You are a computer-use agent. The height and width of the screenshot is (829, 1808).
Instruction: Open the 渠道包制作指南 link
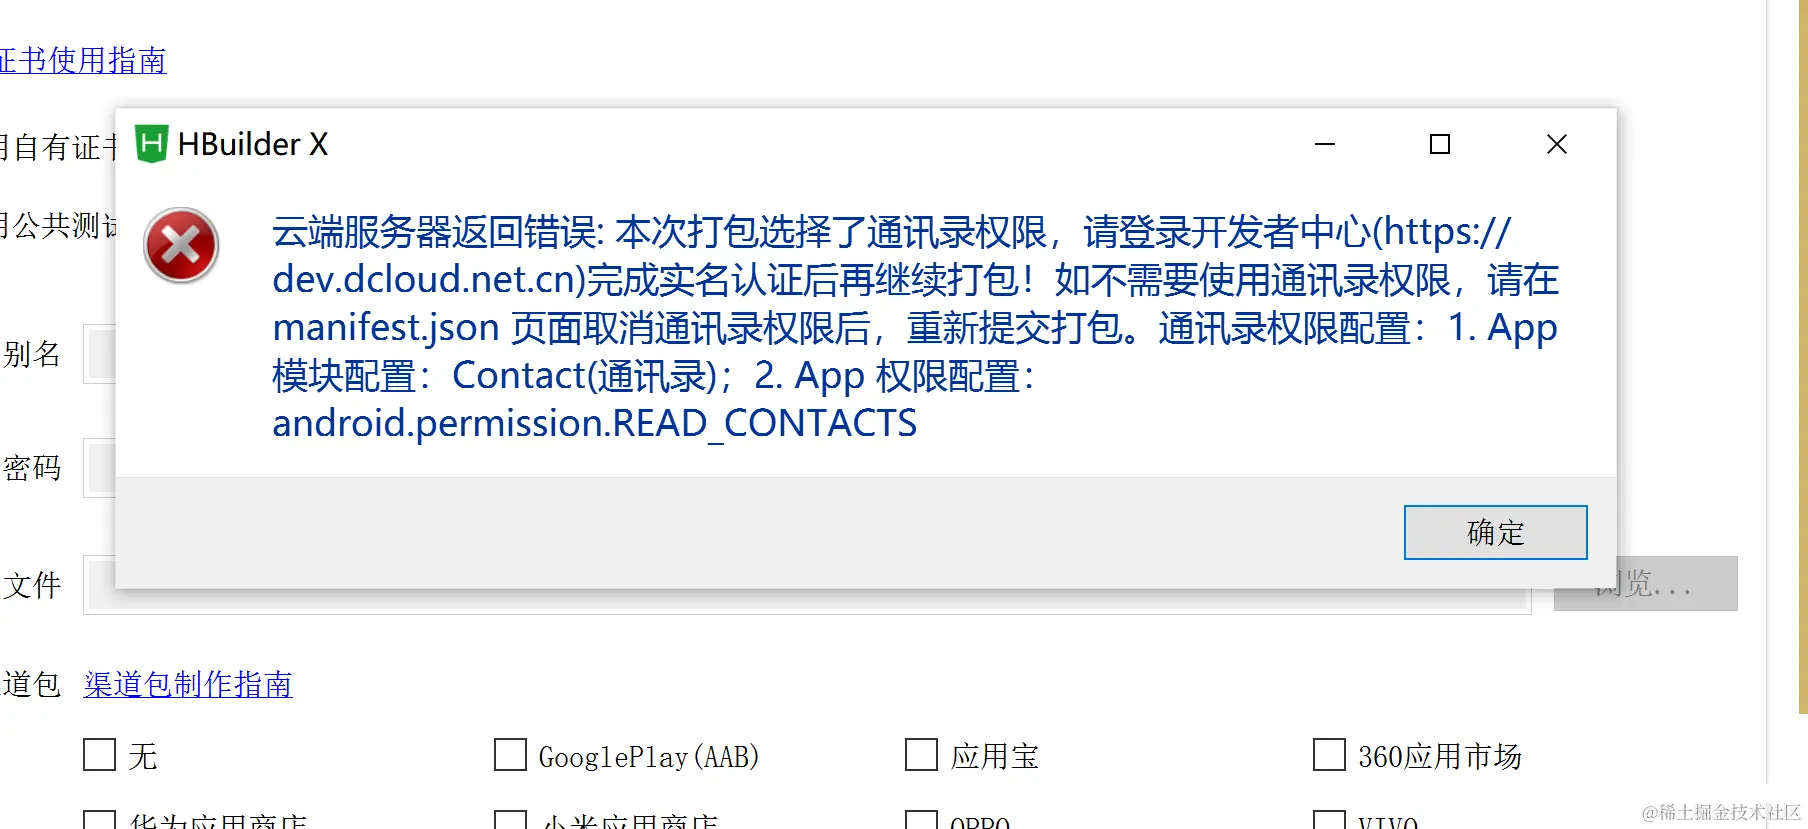[188, 684]
